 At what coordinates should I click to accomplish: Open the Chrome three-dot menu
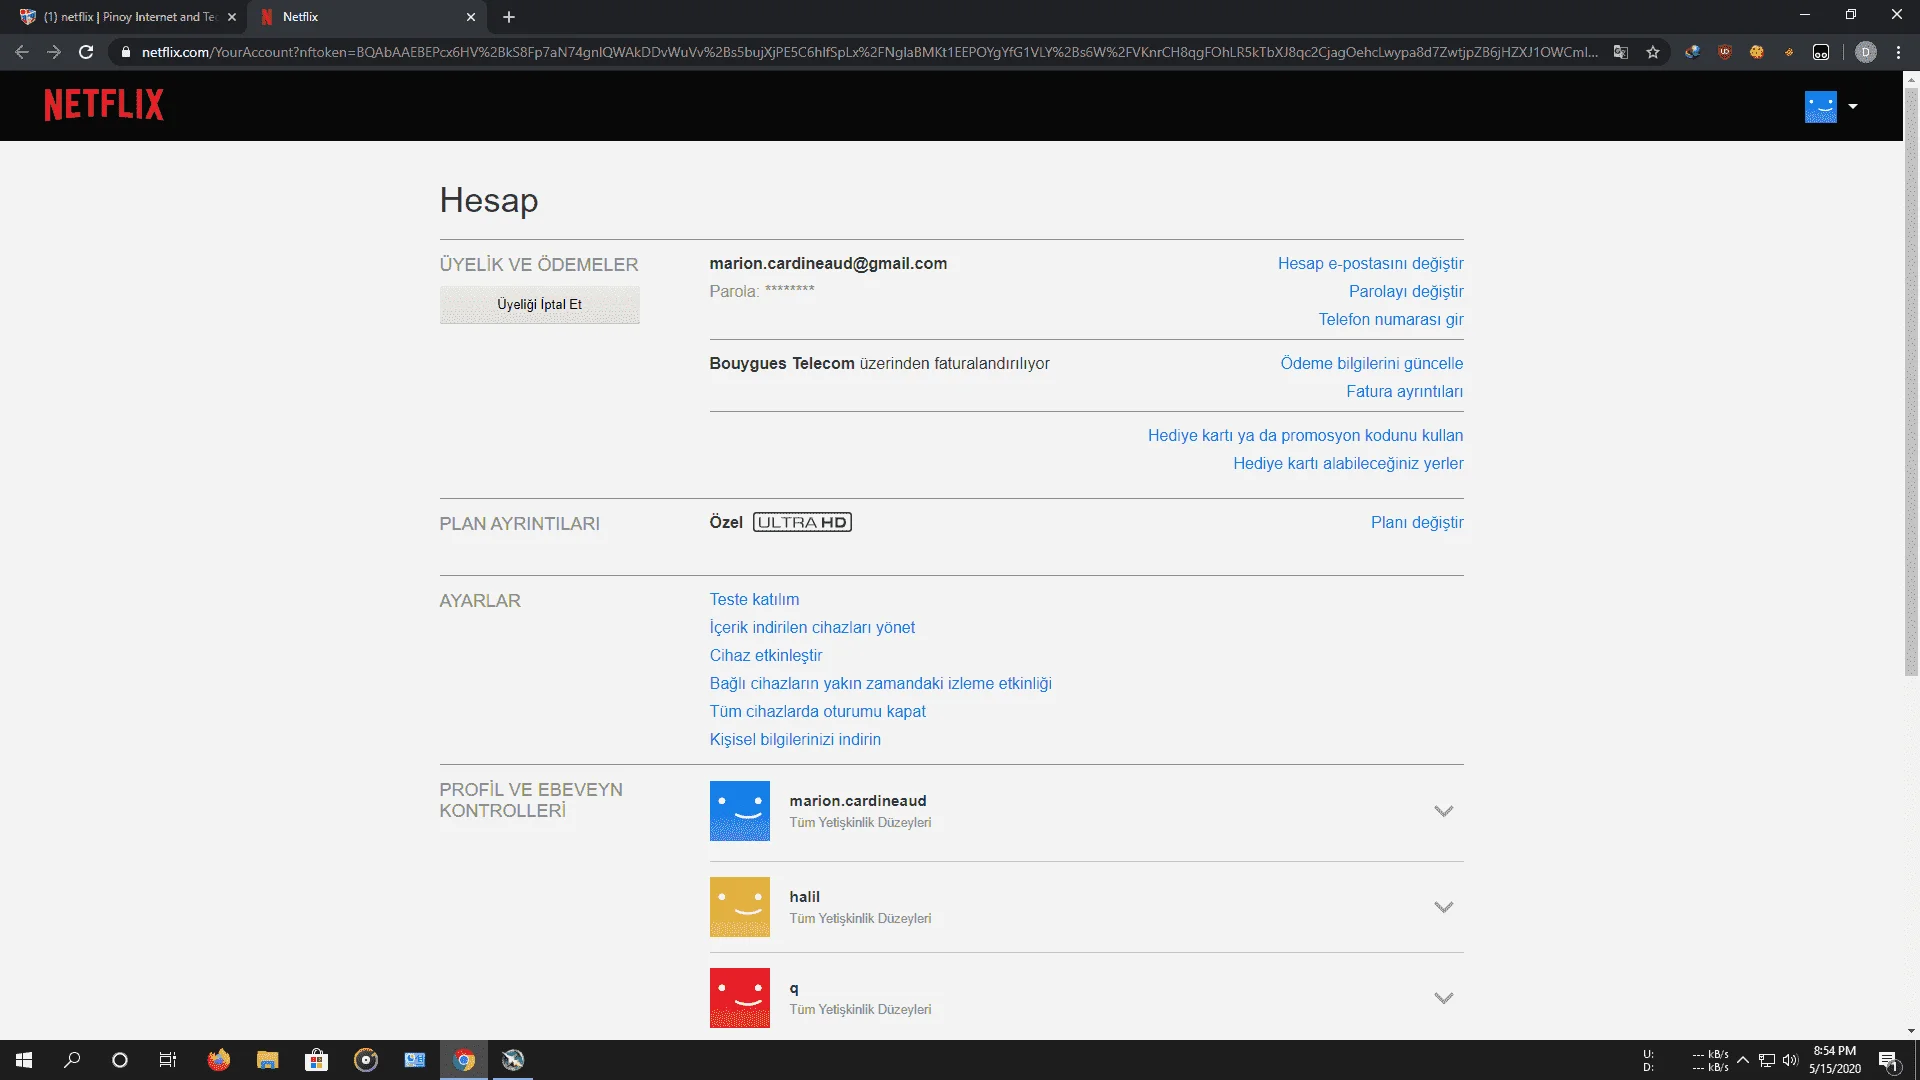1898,52
